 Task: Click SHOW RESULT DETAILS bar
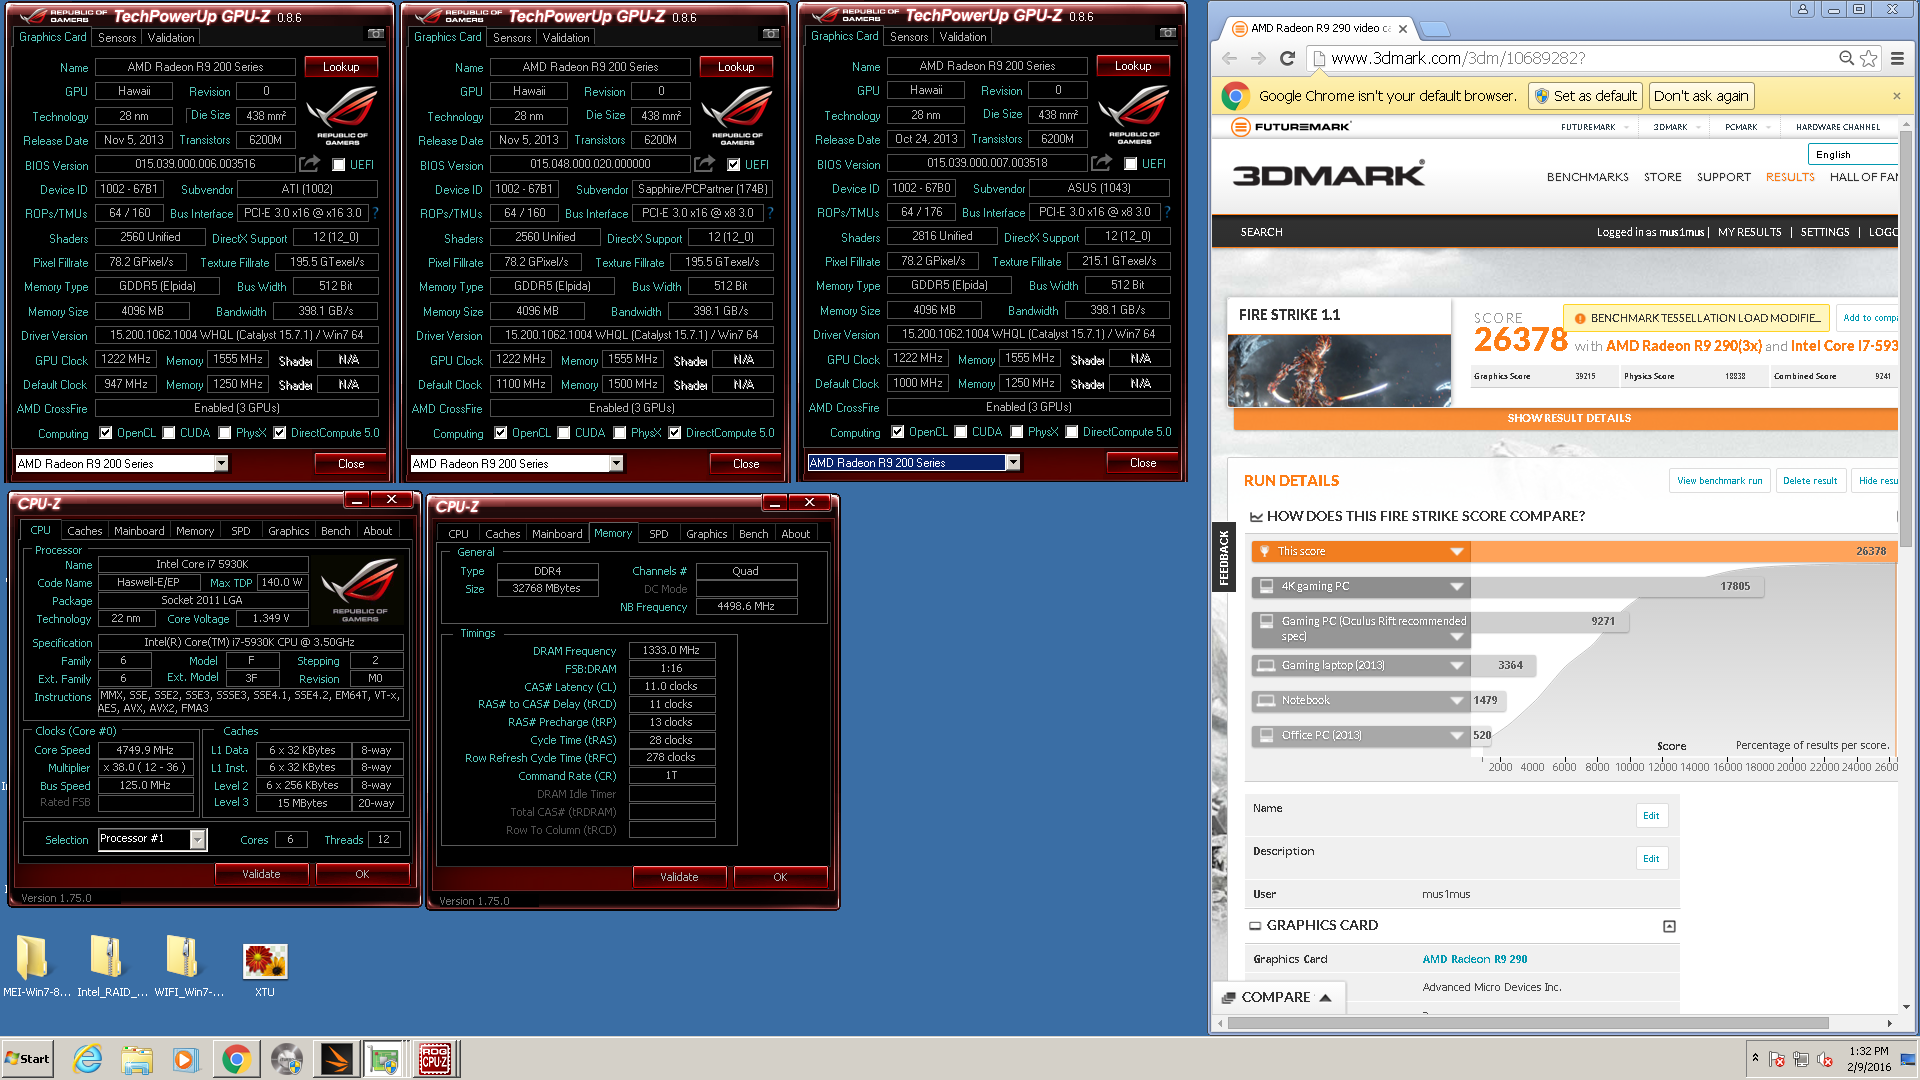click(1568, 418)
